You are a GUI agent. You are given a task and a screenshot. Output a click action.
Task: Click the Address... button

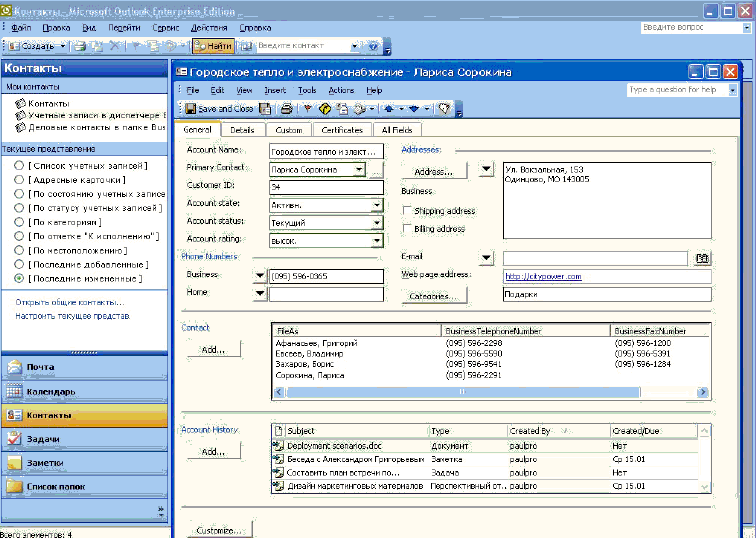coord(434,172)
